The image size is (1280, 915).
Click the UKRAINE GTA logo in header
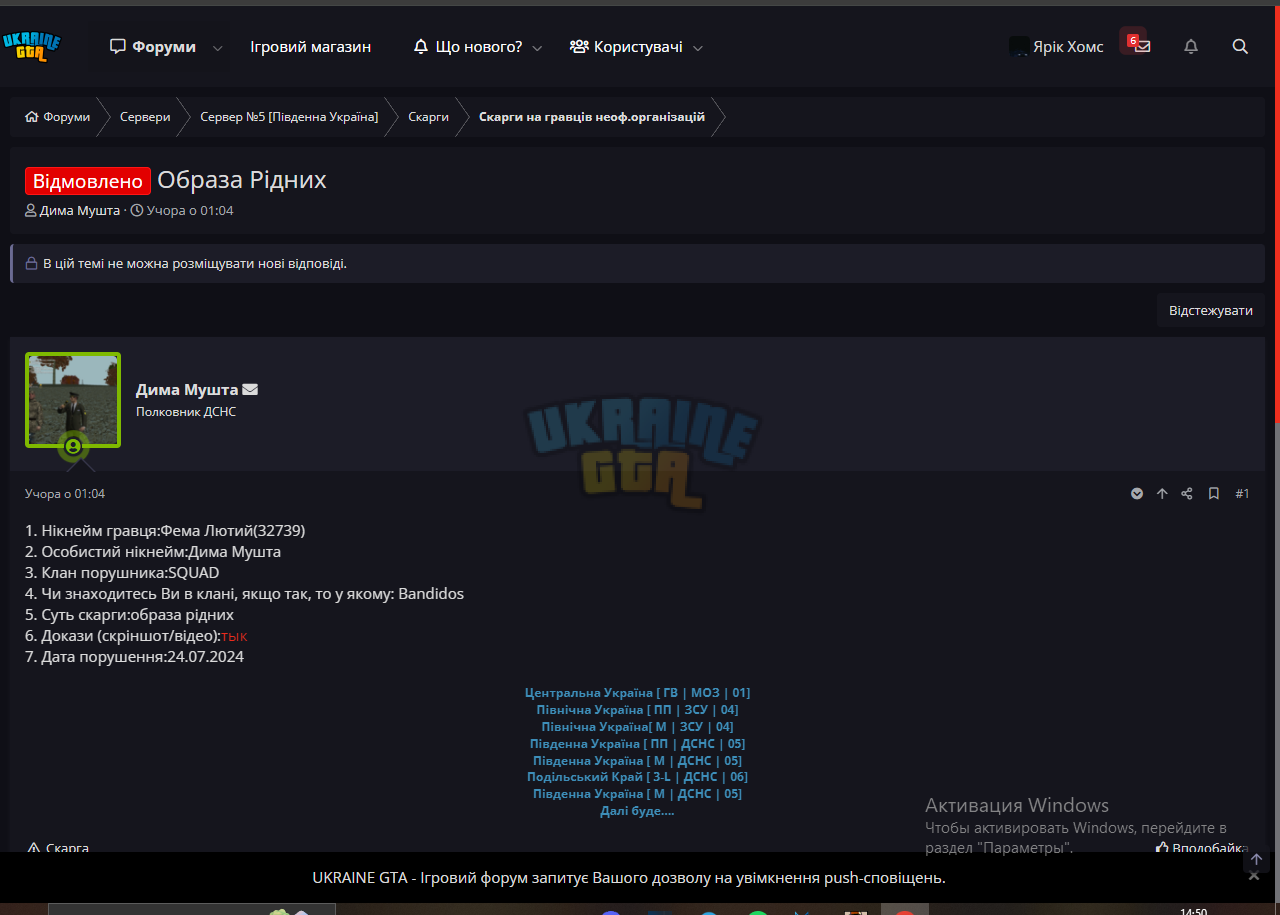click(x=32, y=46)
